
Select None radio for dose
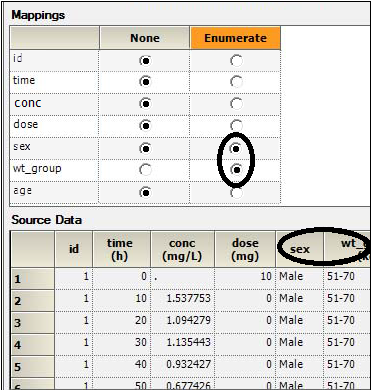point(145,126)
